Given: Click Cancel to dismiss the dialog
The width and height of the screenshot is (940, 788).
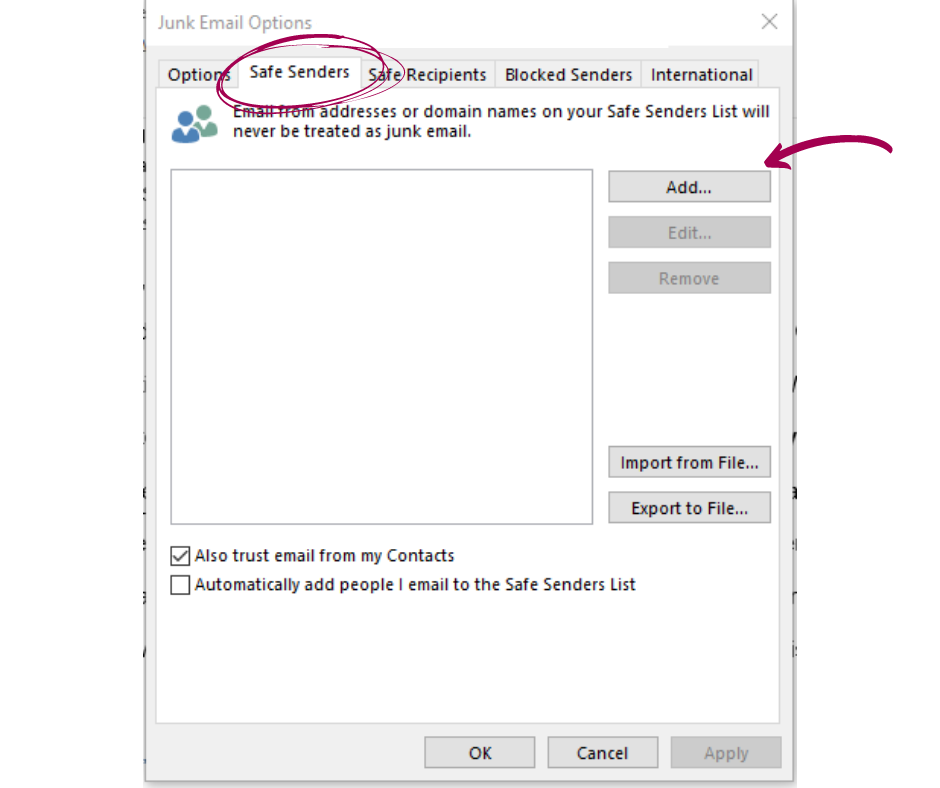Looking at the screenshot, I should [x=602, y=752].
